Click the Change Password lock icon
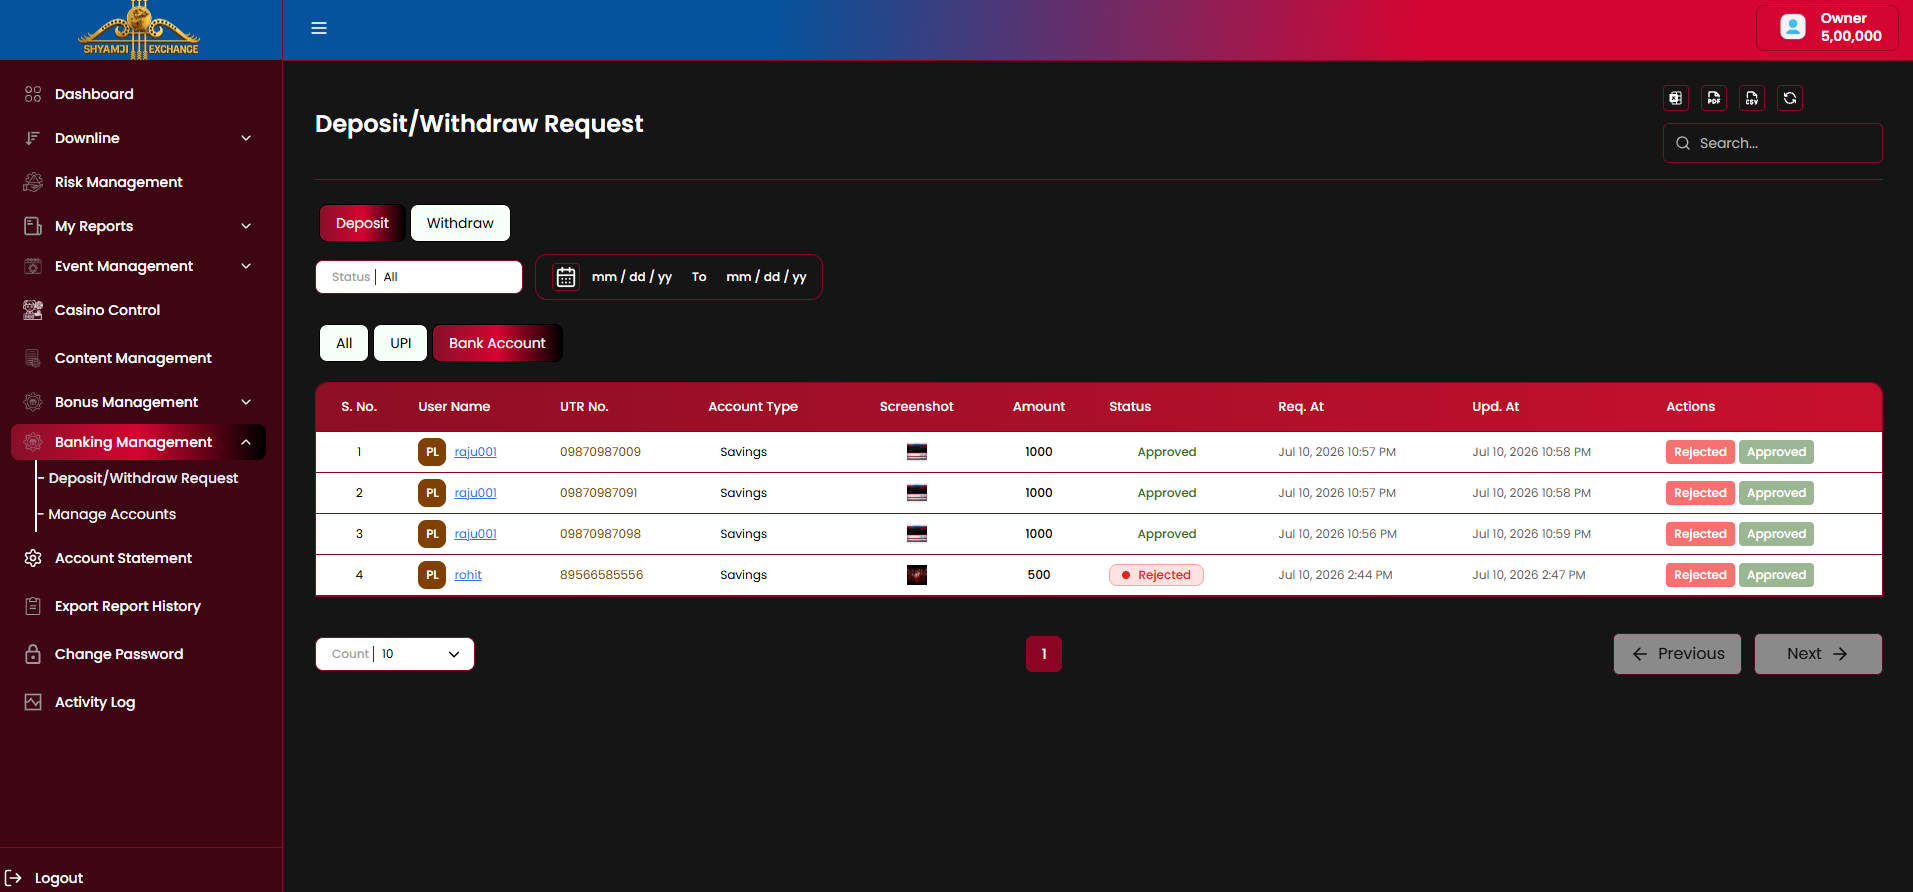1913x892 pixels. coord(33,654)
